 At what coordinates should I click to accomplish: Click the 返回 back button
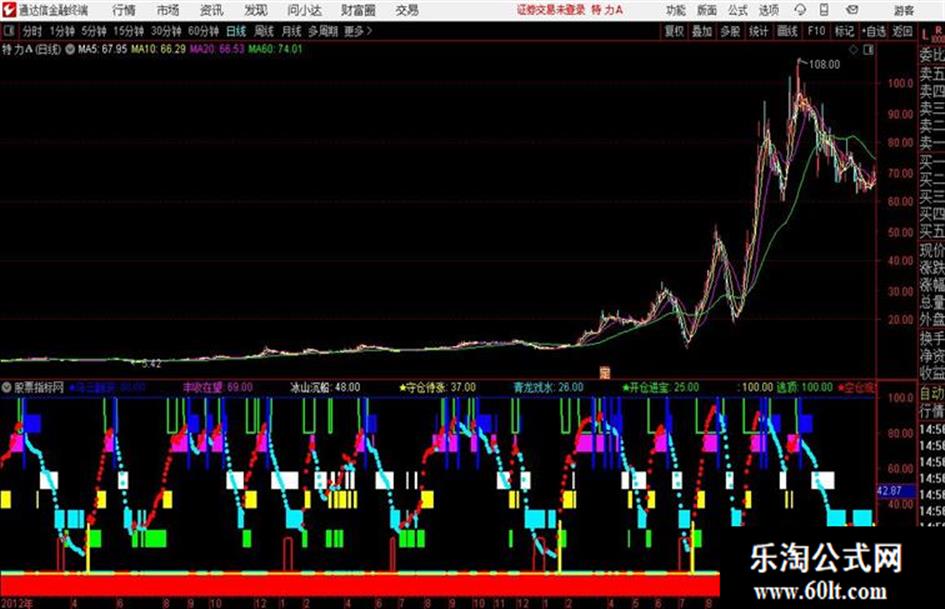click(903, 31)
